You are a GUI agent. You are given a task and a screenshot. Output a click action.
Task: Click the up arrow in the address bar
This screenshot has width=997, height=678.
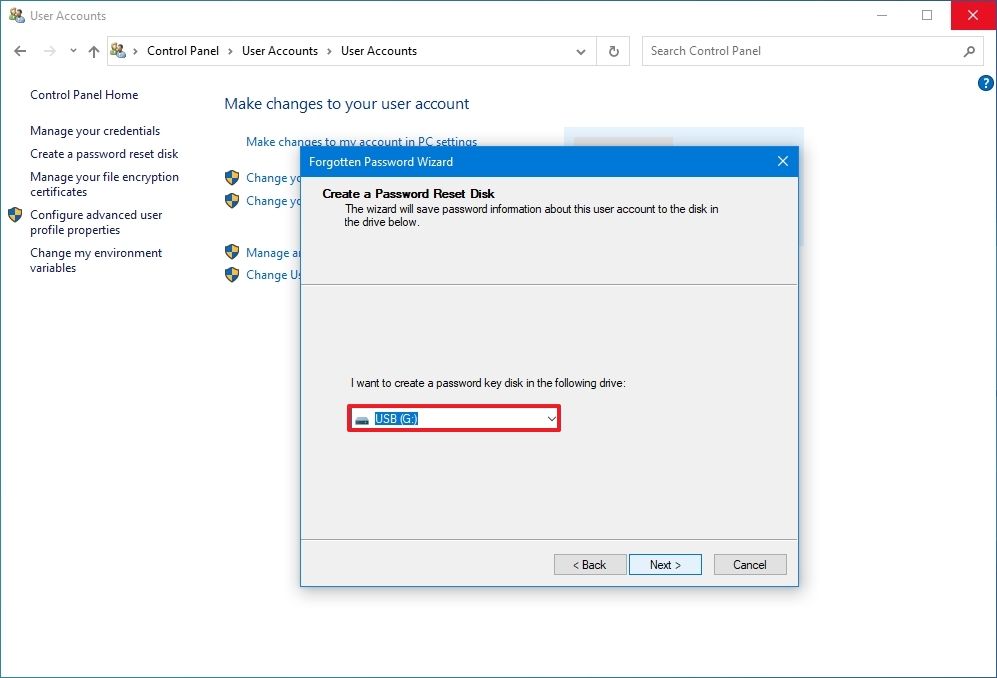(x=93, y=50)
